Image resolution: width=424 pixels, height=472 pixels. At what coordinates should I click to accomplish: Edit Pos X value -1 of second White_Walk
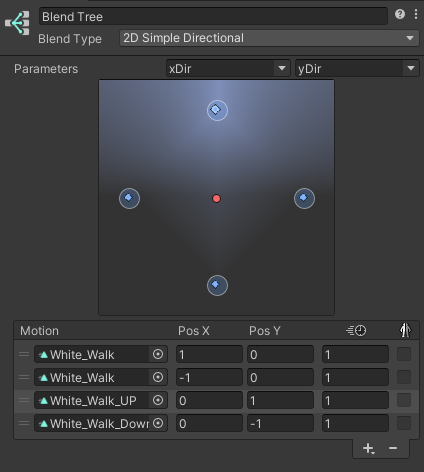[209, 377]
